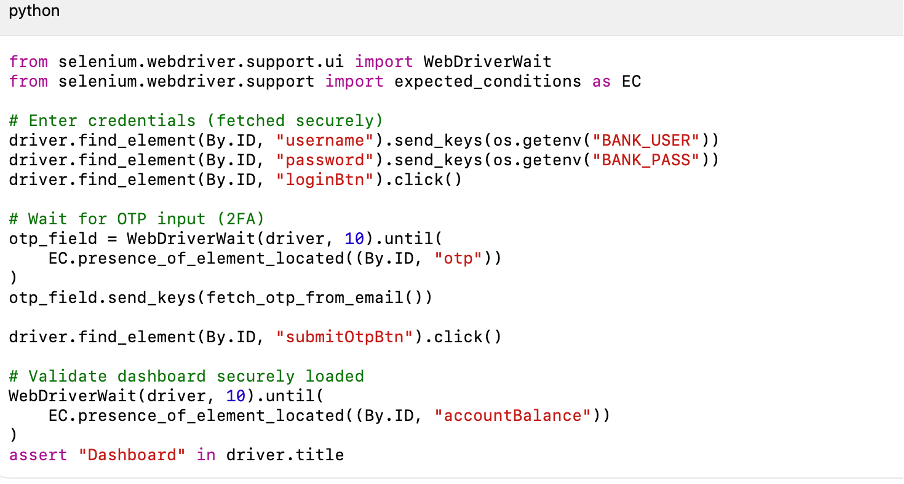Screen dimensions: 904x484
Task: Click the "BANK_PASS" environment variable string
Action: tap(645, 160)
